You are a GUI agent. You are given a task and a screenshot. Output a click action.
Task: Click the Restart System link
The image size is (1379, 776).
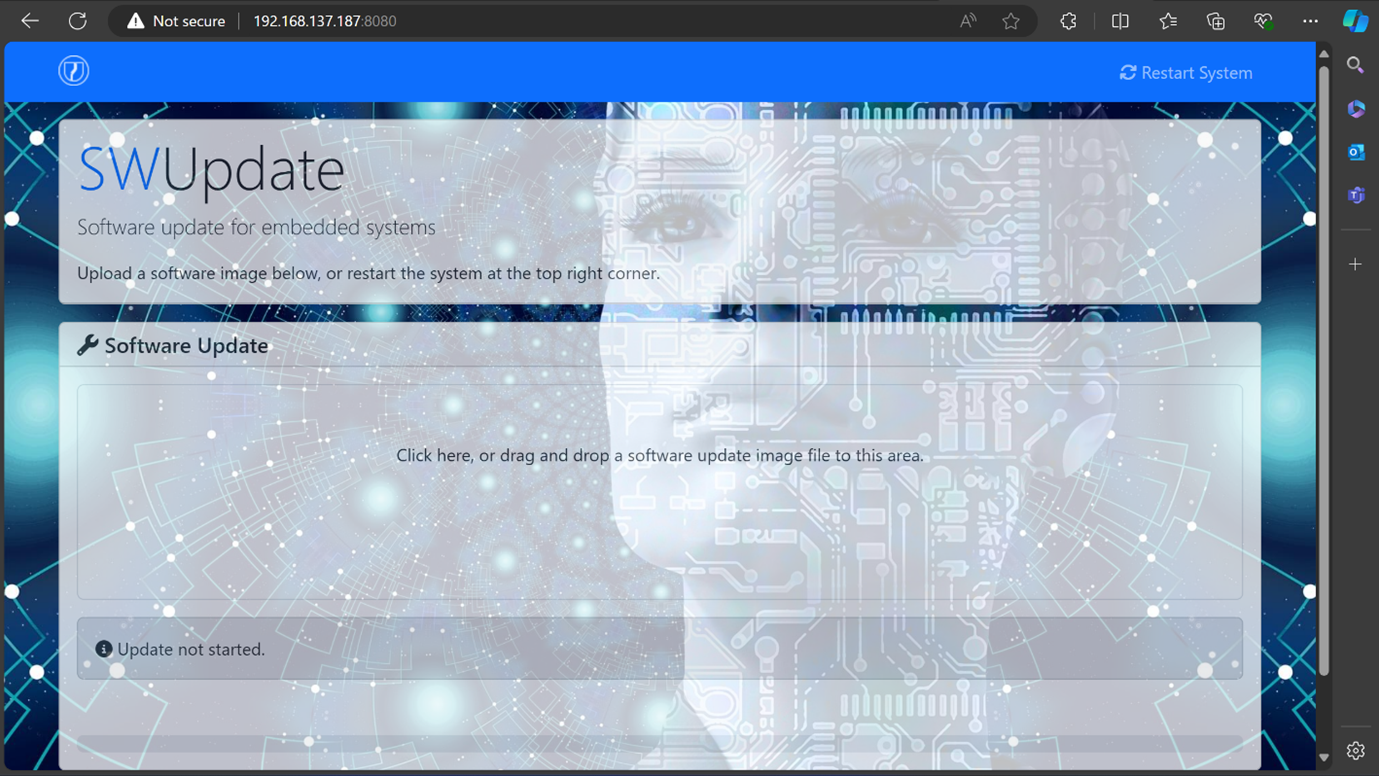coord(1185,72)
